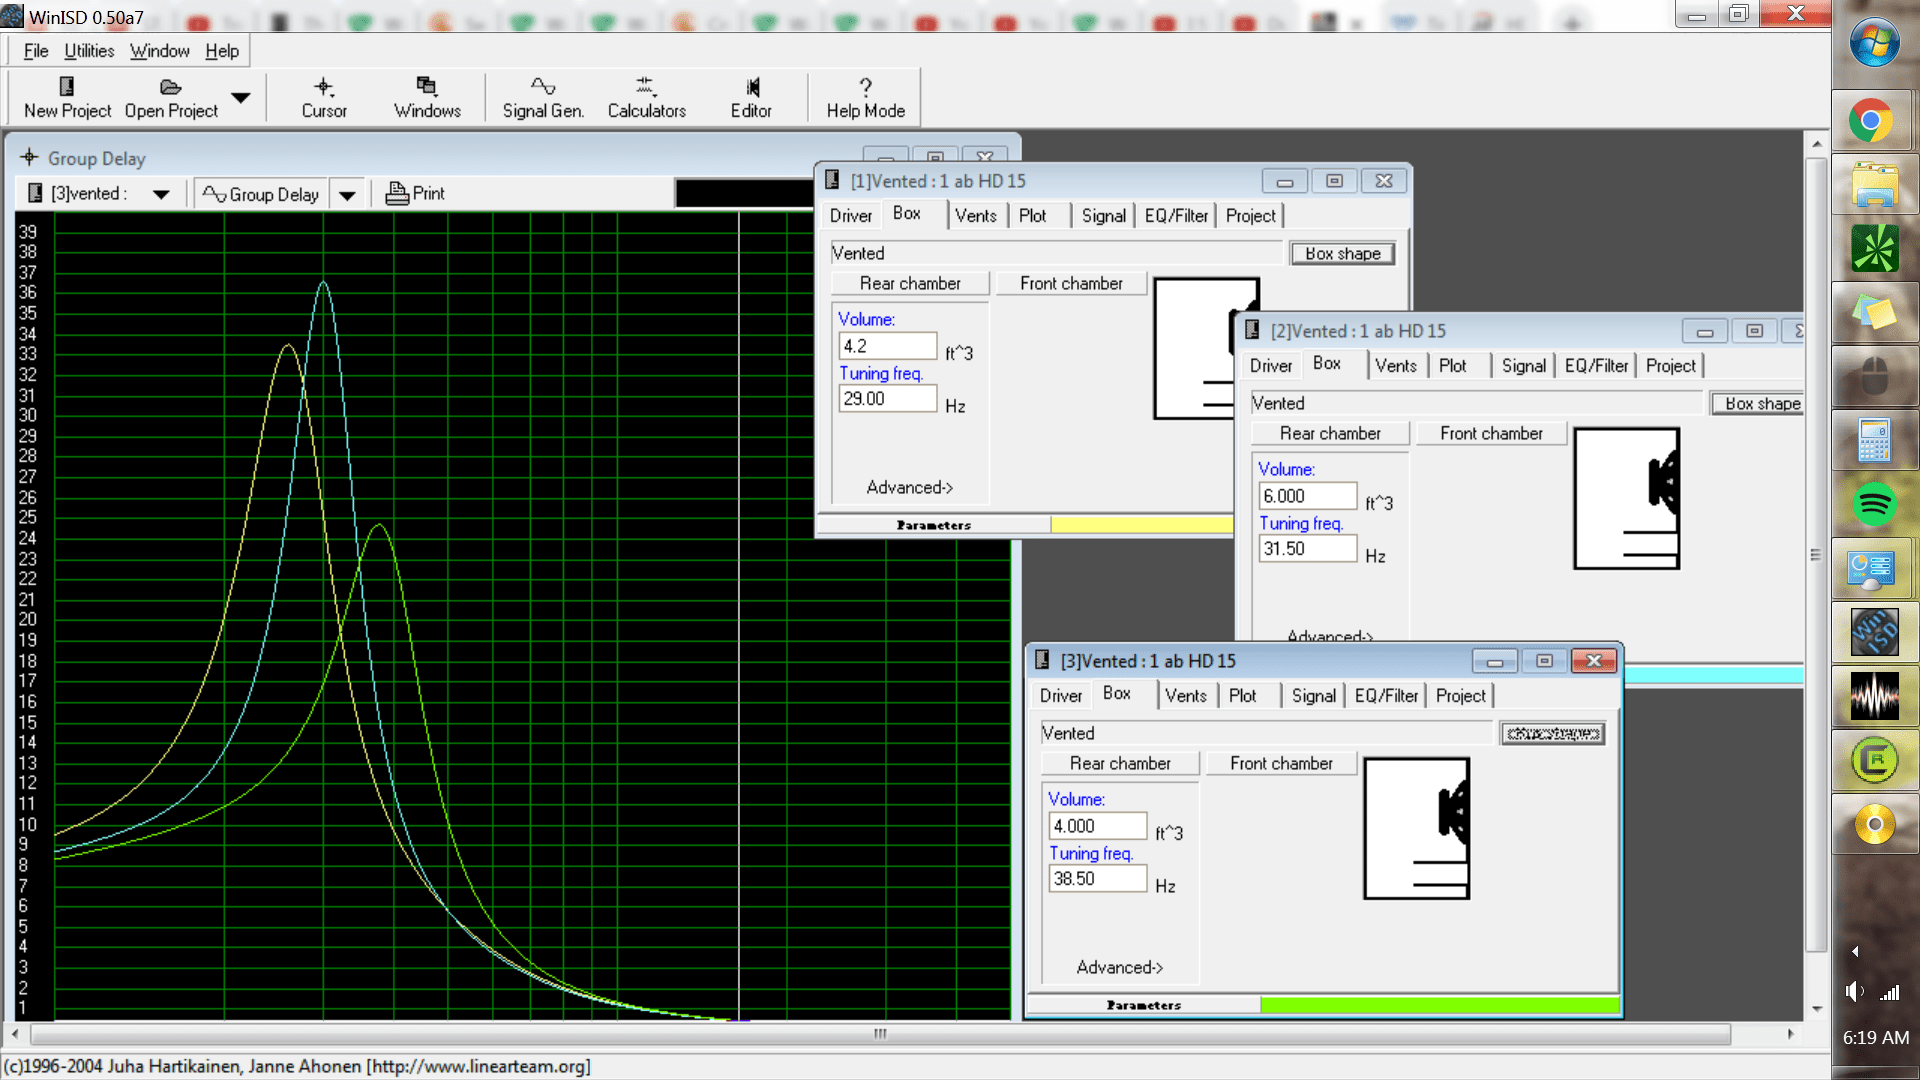
Task: Click Box shape button in [2]Vented window
Action: click(1759, 403)
